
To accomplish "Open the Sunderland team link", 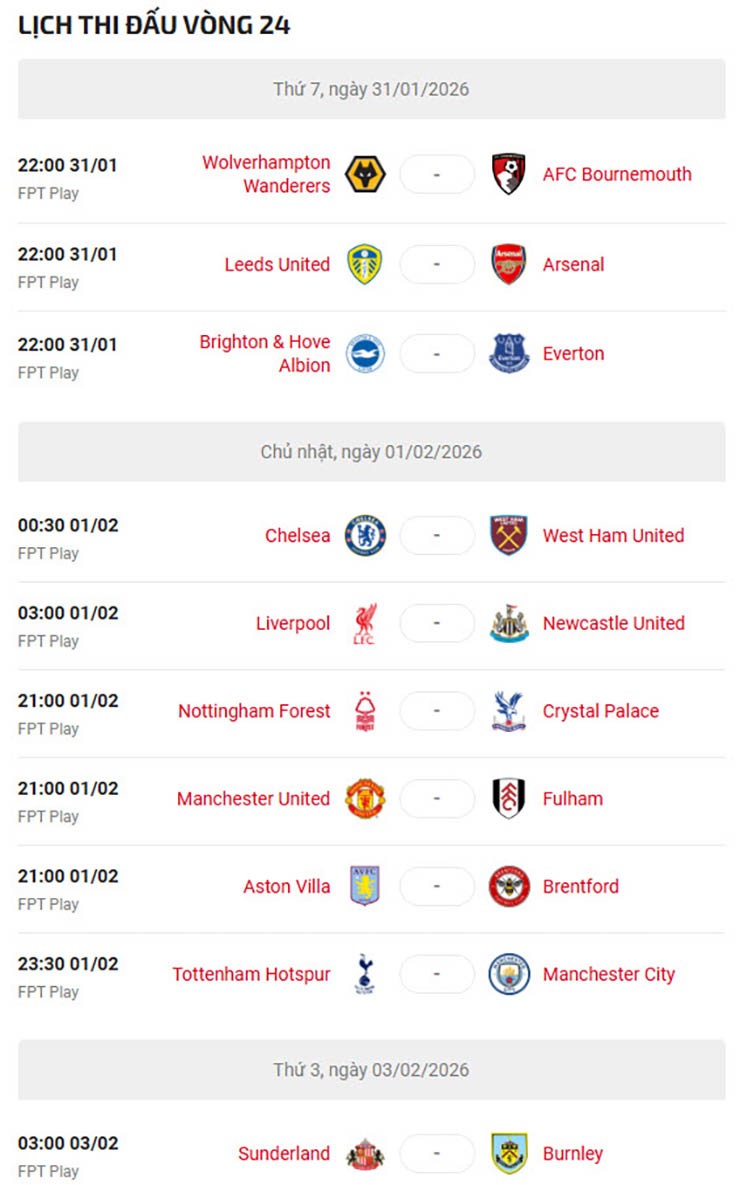I will tap(284, 1153).
